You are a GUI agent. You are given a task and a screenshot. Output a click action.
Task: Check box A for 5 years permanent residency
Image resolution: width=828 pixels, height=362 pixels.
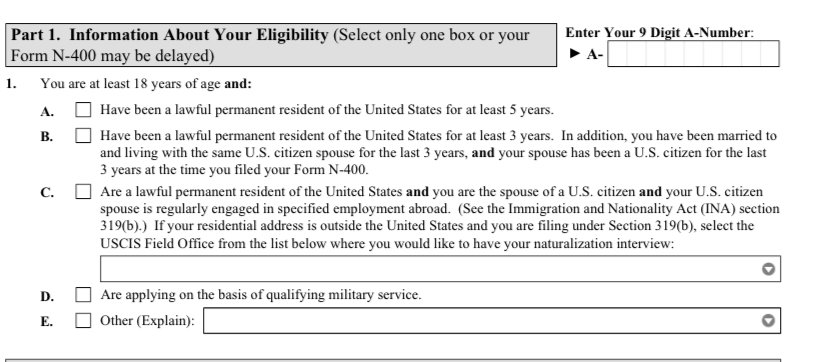tap(83, 110)
